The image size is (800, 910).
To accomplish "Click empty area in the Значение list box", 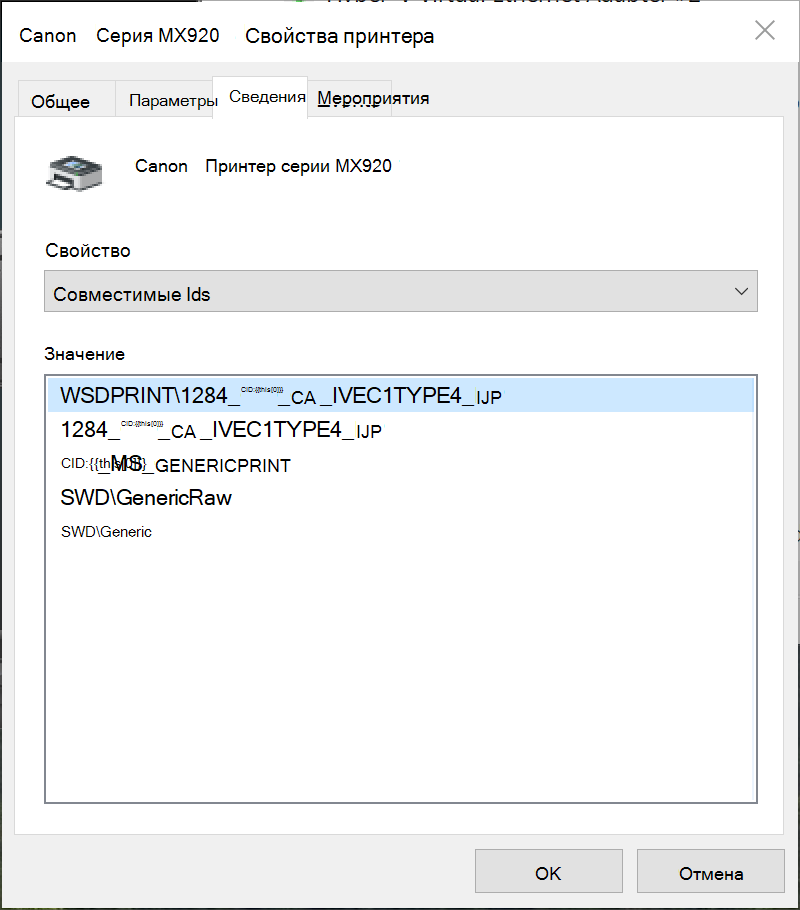I will coord(401,673).
